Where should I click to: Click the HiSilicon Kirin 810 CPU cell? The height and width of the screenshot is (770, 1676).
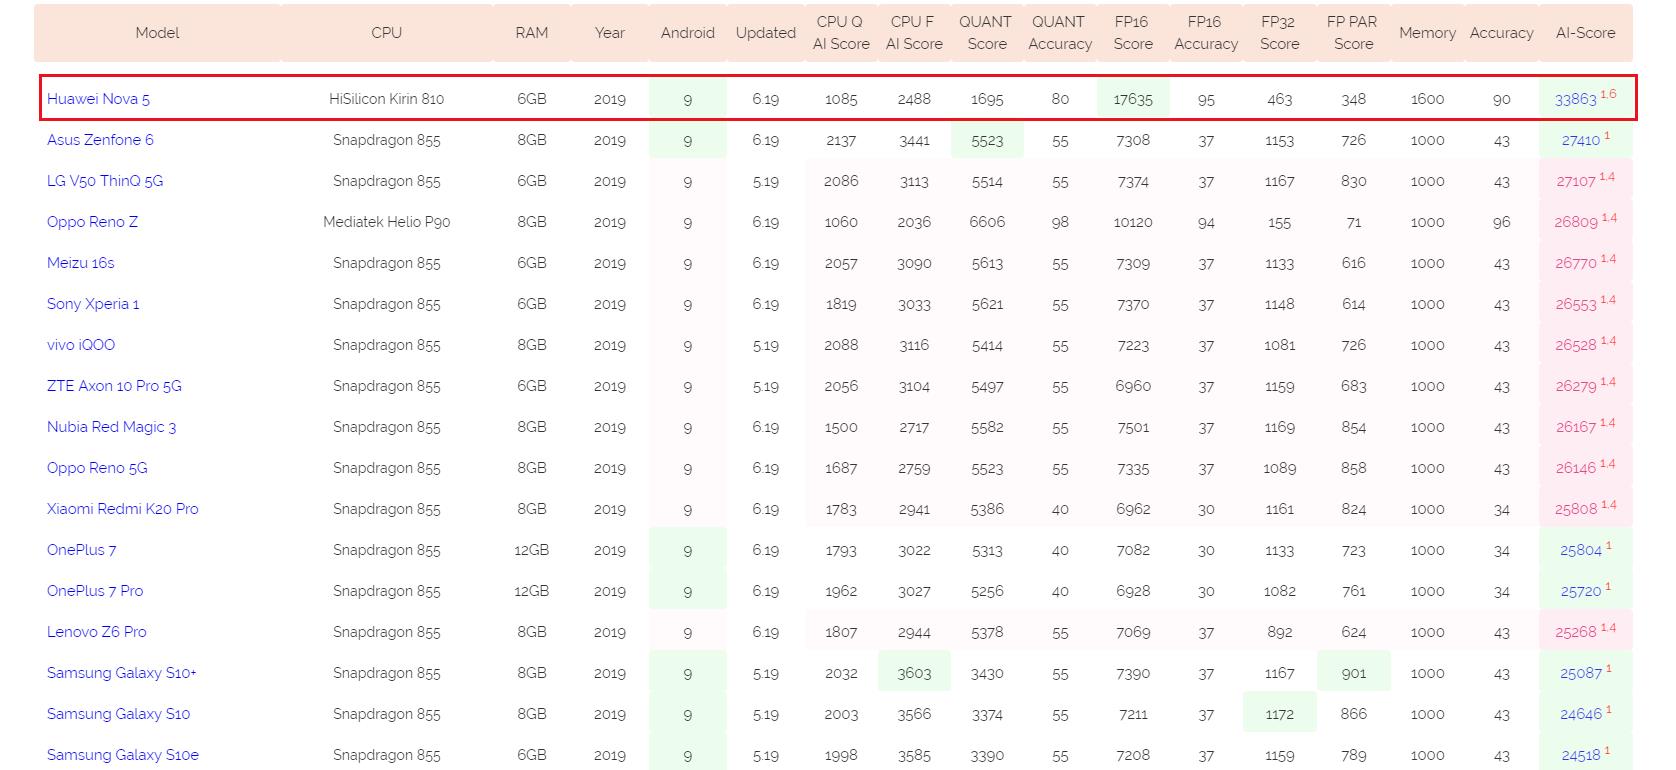[386, 99]
